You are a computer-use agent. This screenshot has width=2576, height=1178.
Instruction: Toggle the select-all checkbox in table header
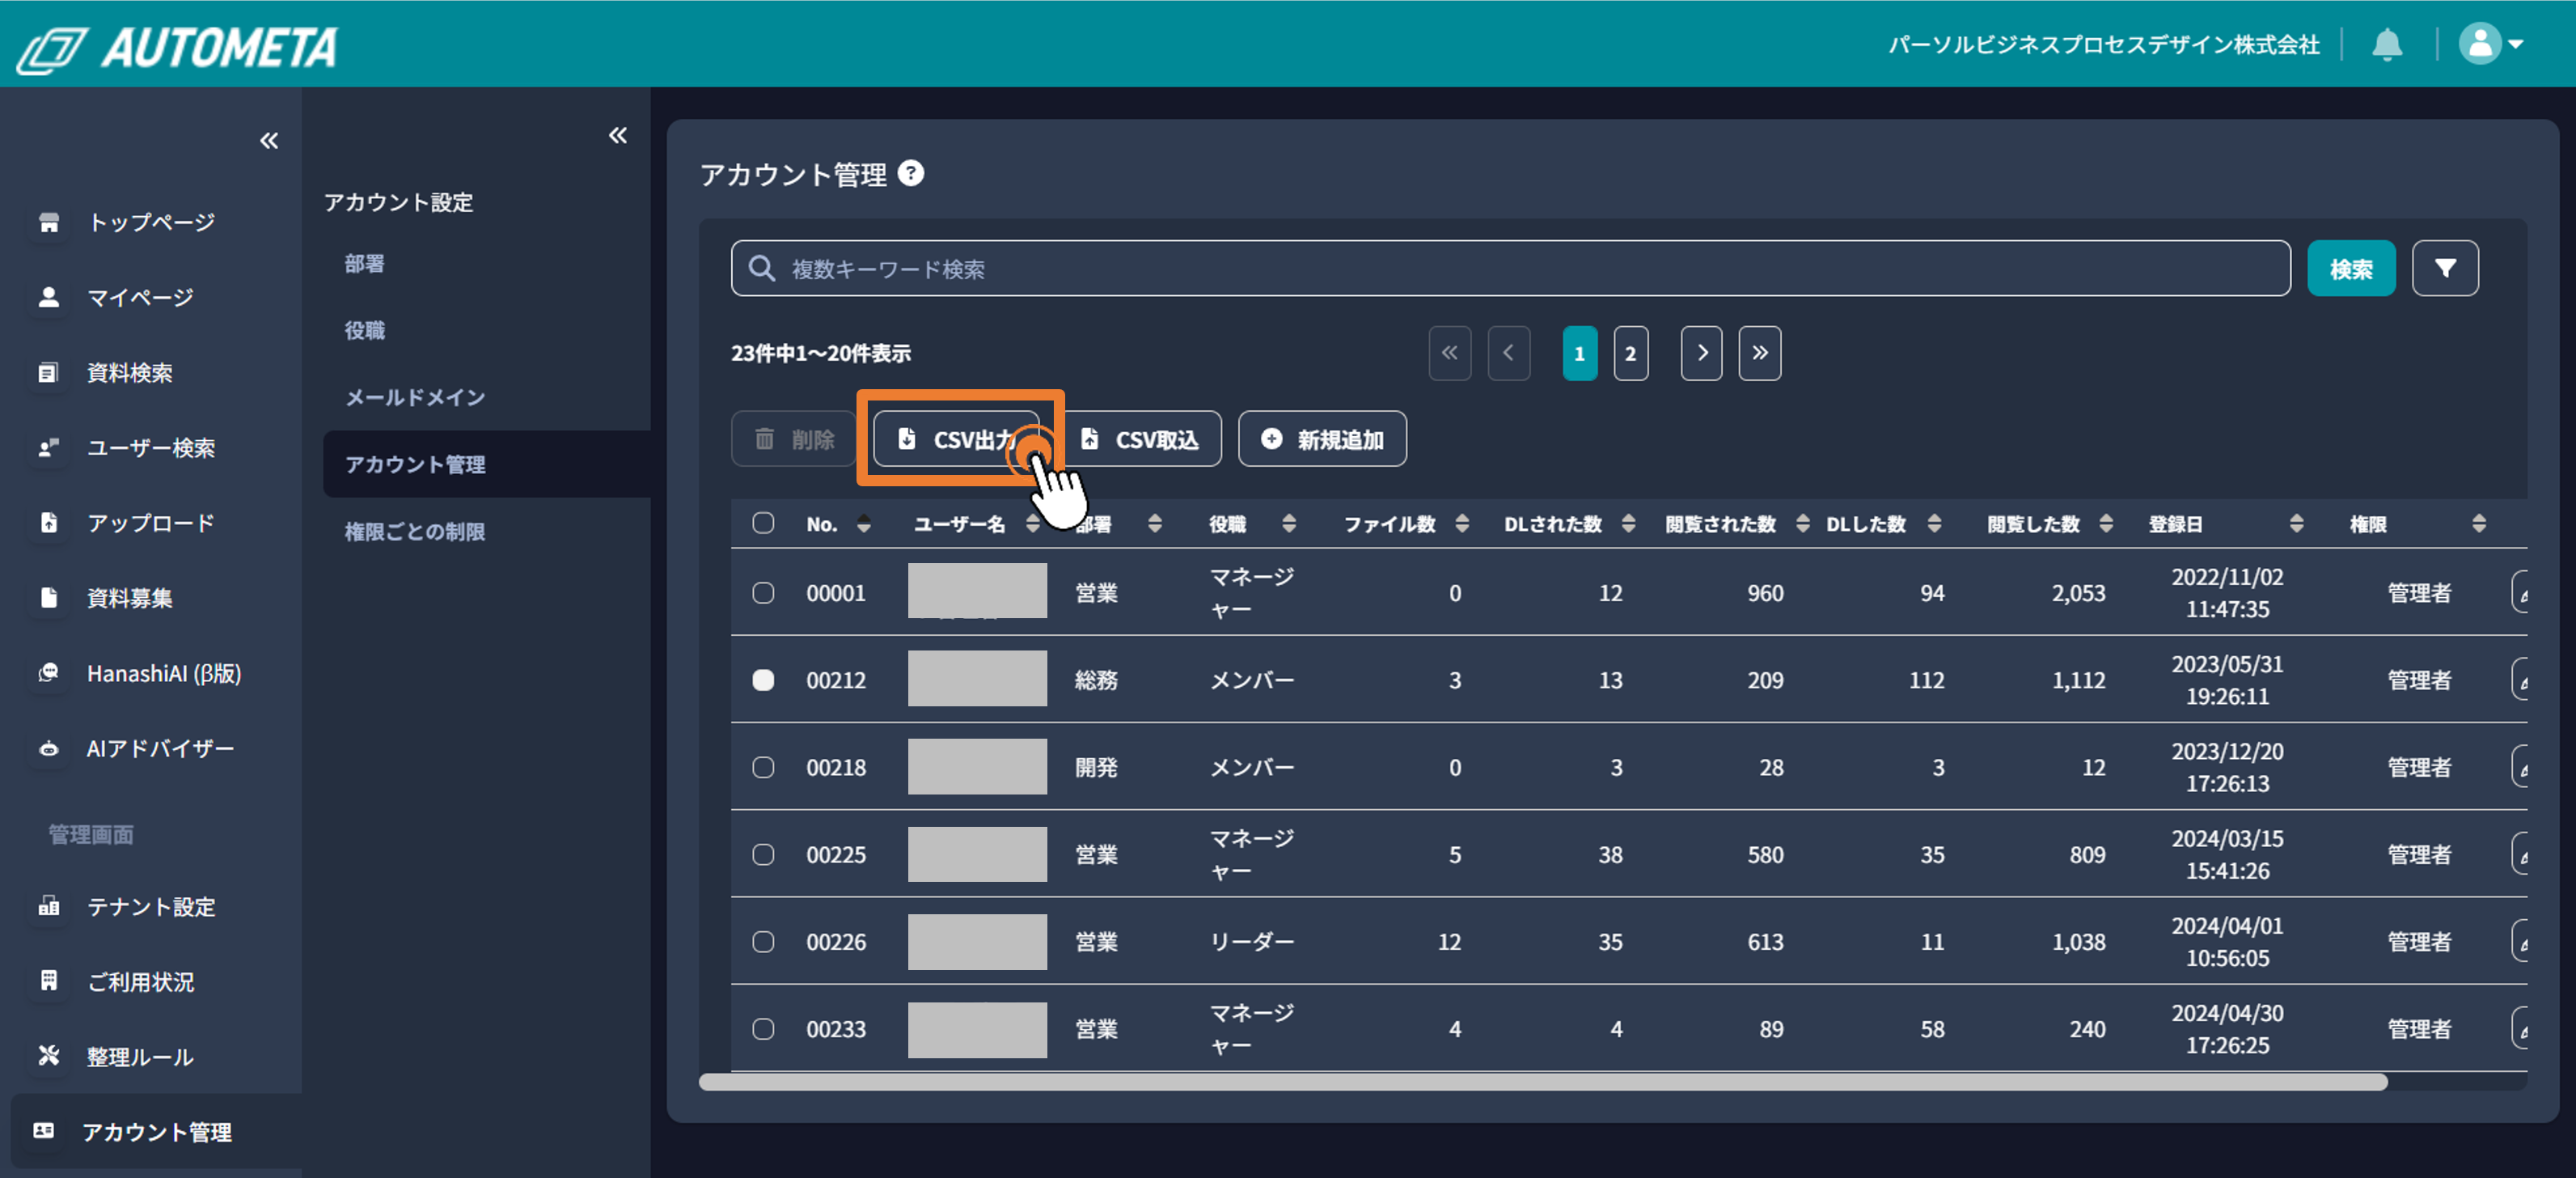(x=763, y=523)
